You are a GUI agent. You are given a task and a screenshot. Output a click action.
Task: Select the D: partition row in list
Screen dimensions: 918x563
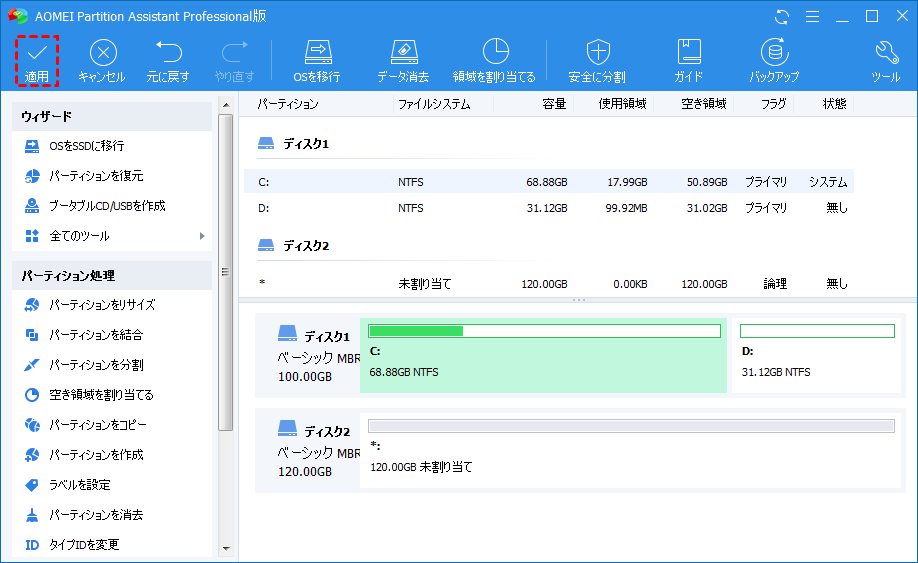(x=549, y=208)
